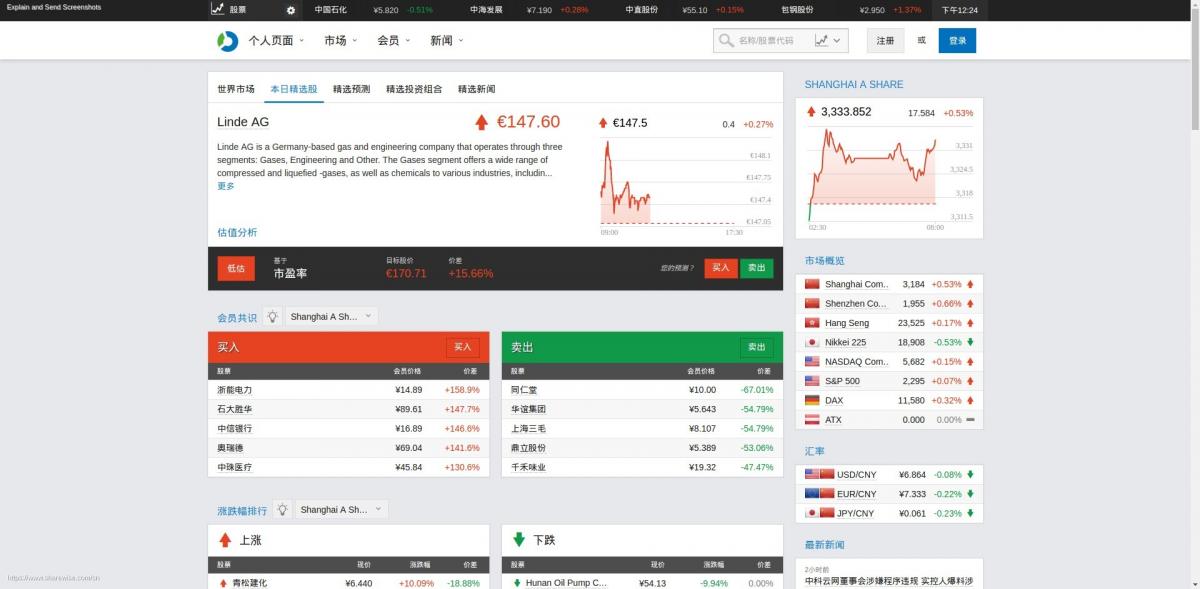Click the 买入 button in the red header
Screen dimensions: 1200x589
pyautogui.click(x=463, y=347)
